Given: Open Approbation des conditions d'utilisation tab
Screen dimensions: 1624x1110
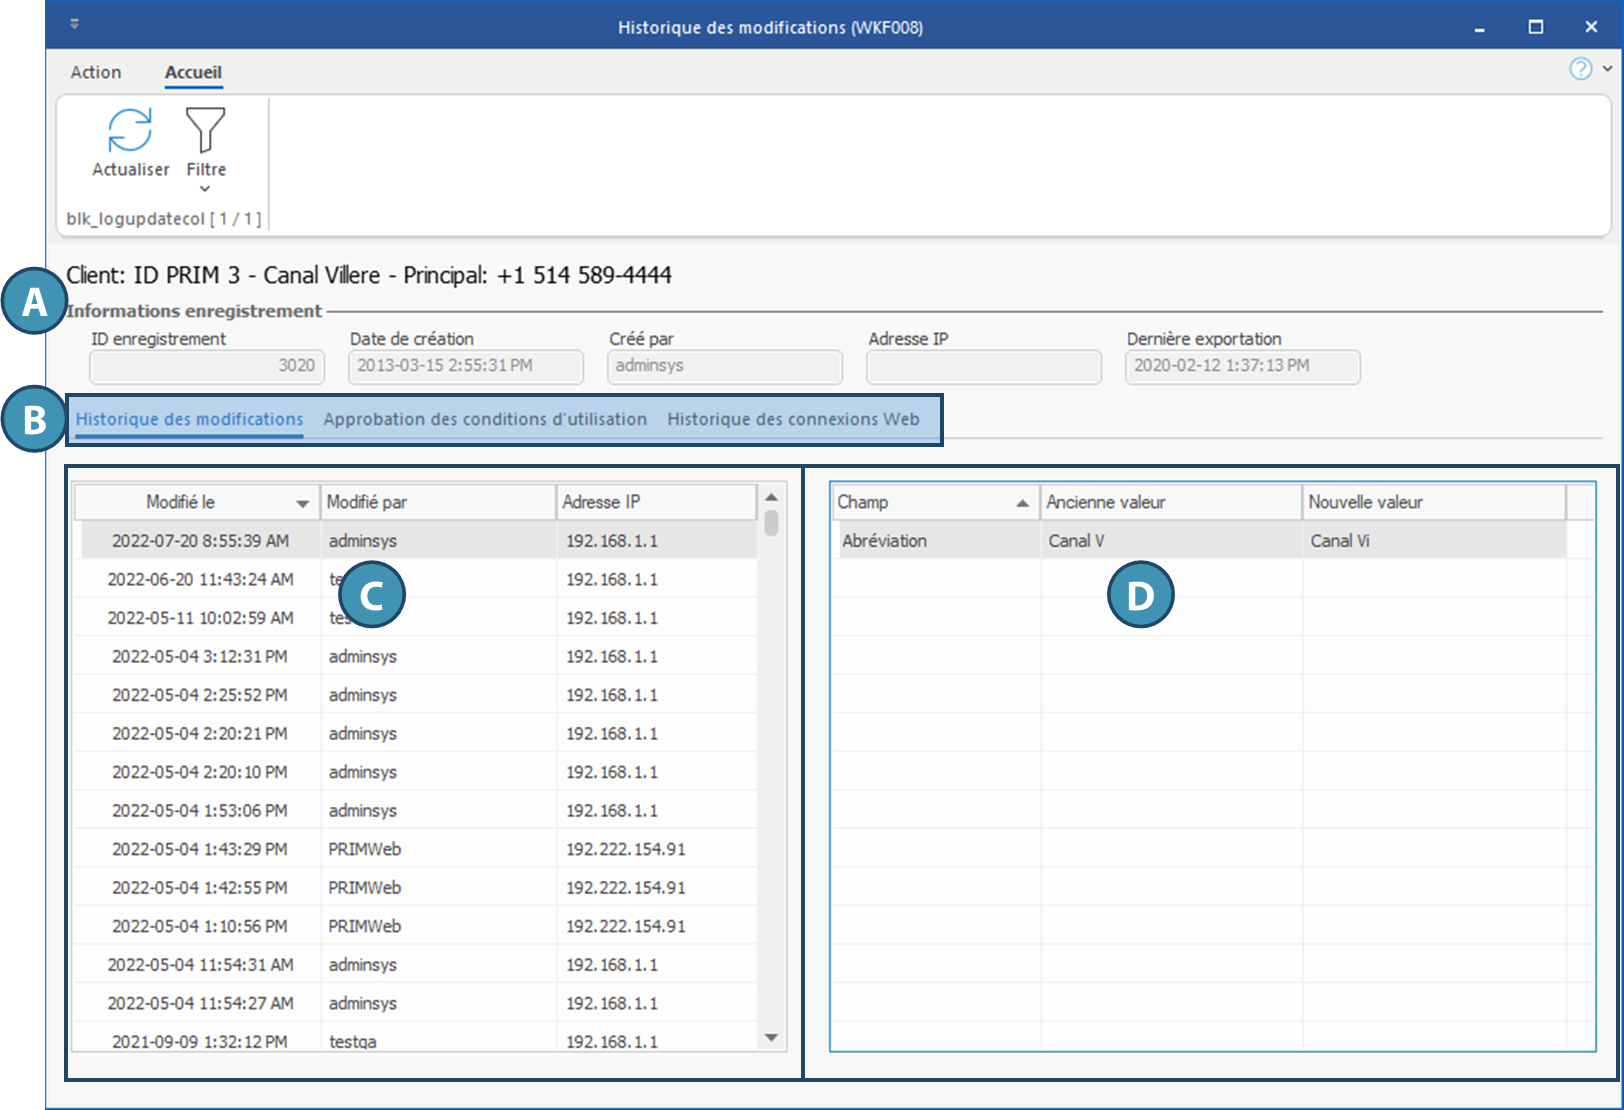Looking at the screenshot, I should point(485,419).
